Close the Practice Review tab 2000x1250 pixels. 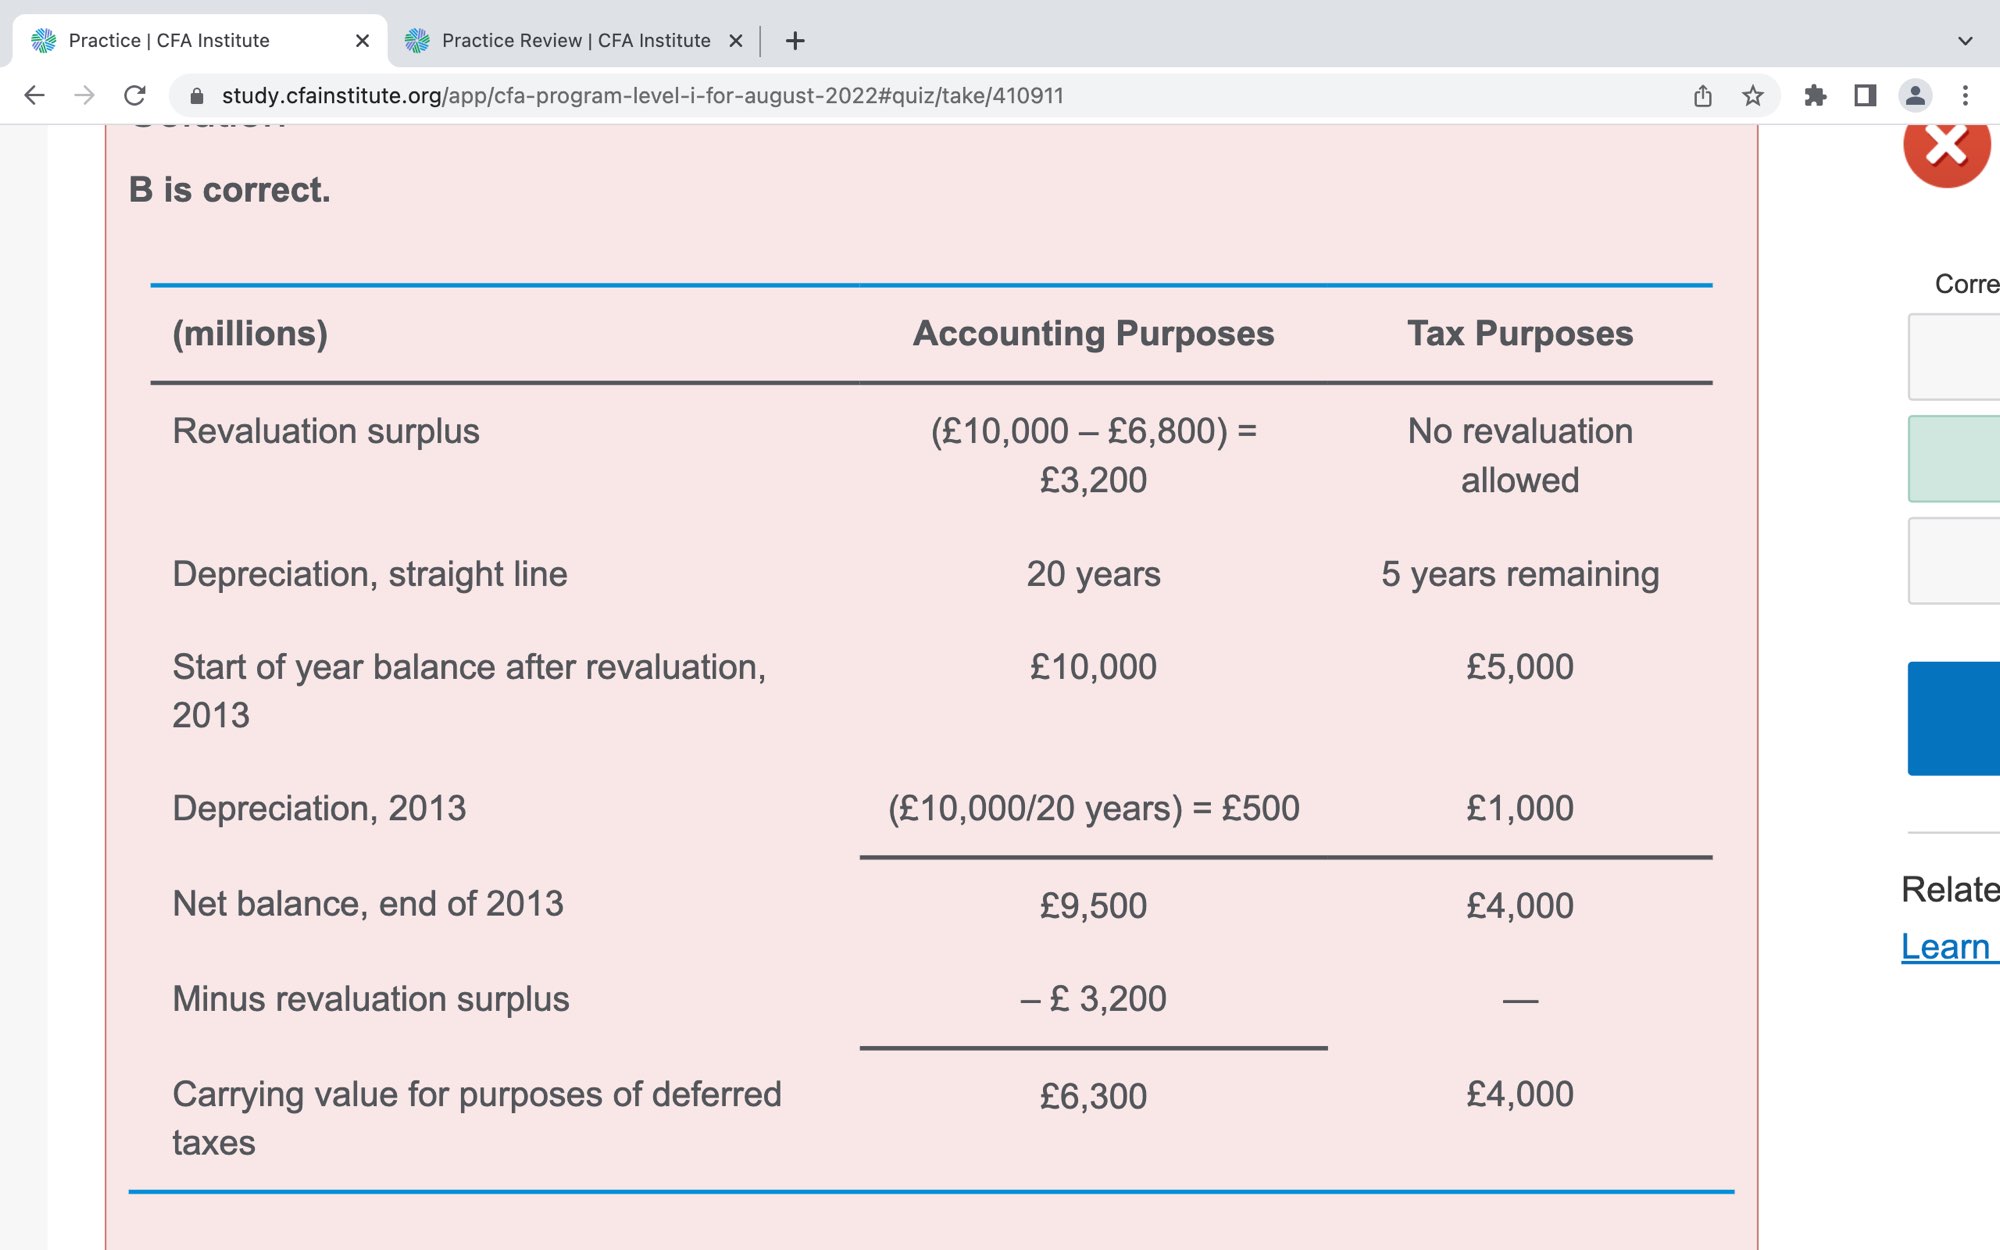tap(736, 41)
